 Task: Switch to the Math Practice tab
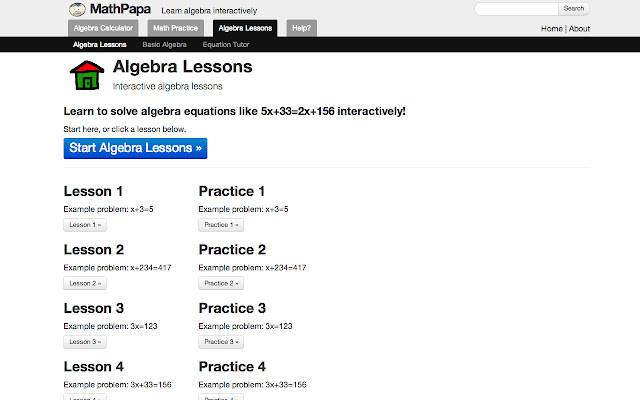(176, 28)
